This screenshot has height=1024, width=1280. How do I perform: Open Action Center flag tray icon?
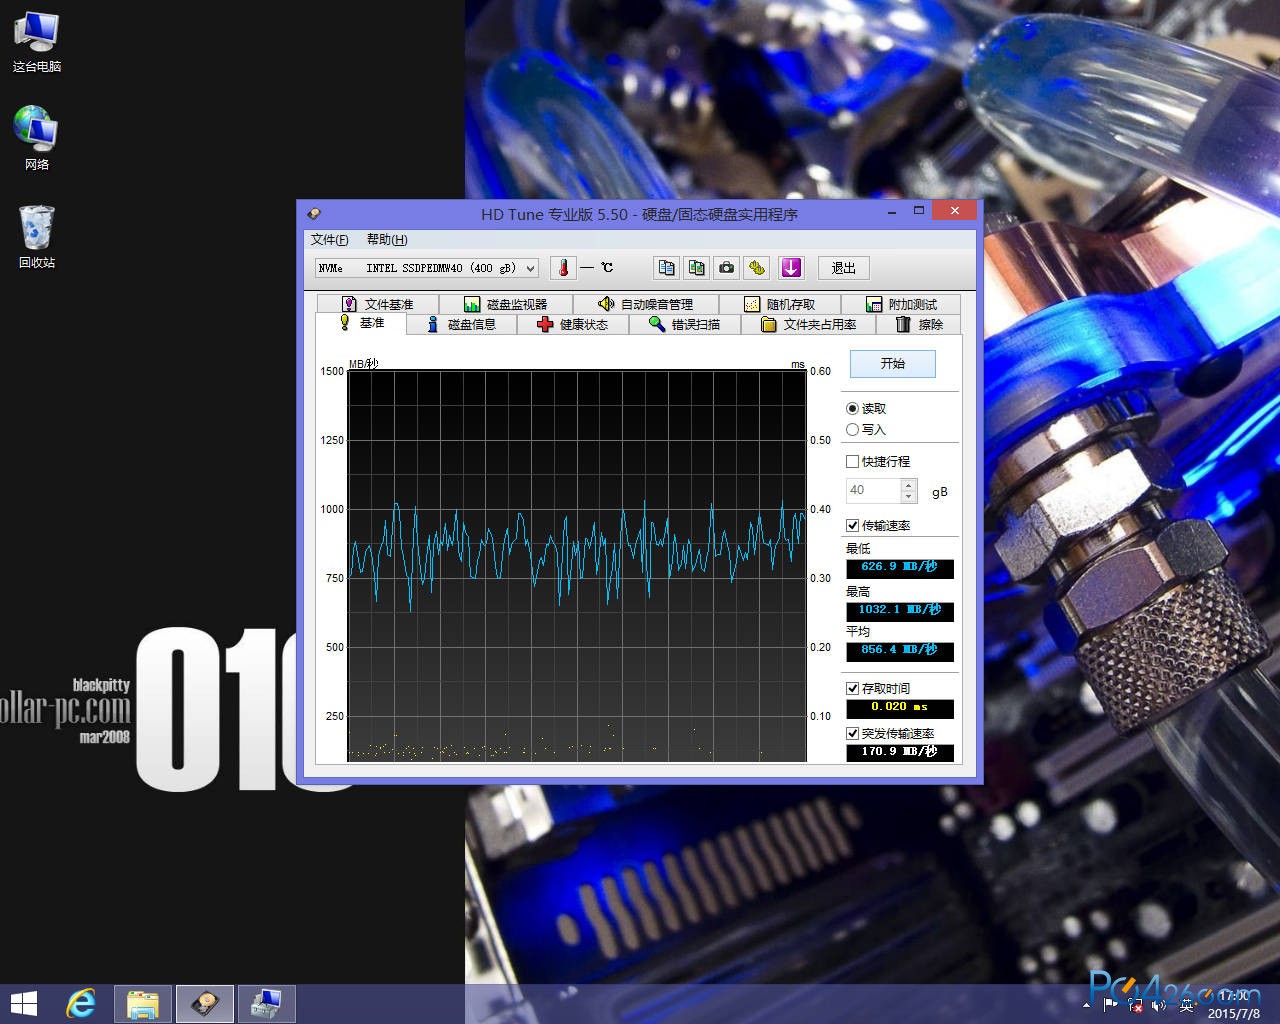pyautogui.click(x=1111, y=1004)
